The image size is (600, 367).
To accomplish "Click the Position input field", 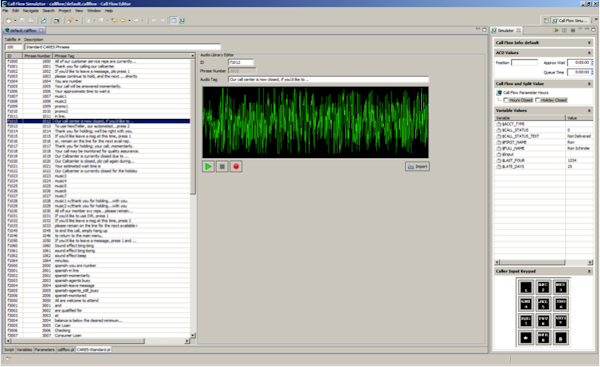I will coord(525,63).
